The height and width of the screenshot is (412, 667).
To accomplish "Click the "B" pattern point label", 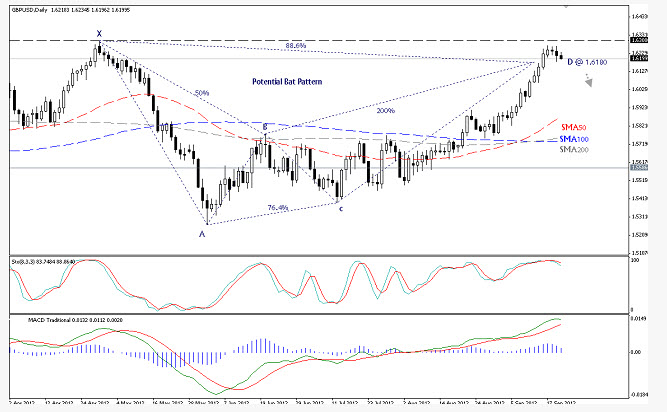I will tap(265, 127).
